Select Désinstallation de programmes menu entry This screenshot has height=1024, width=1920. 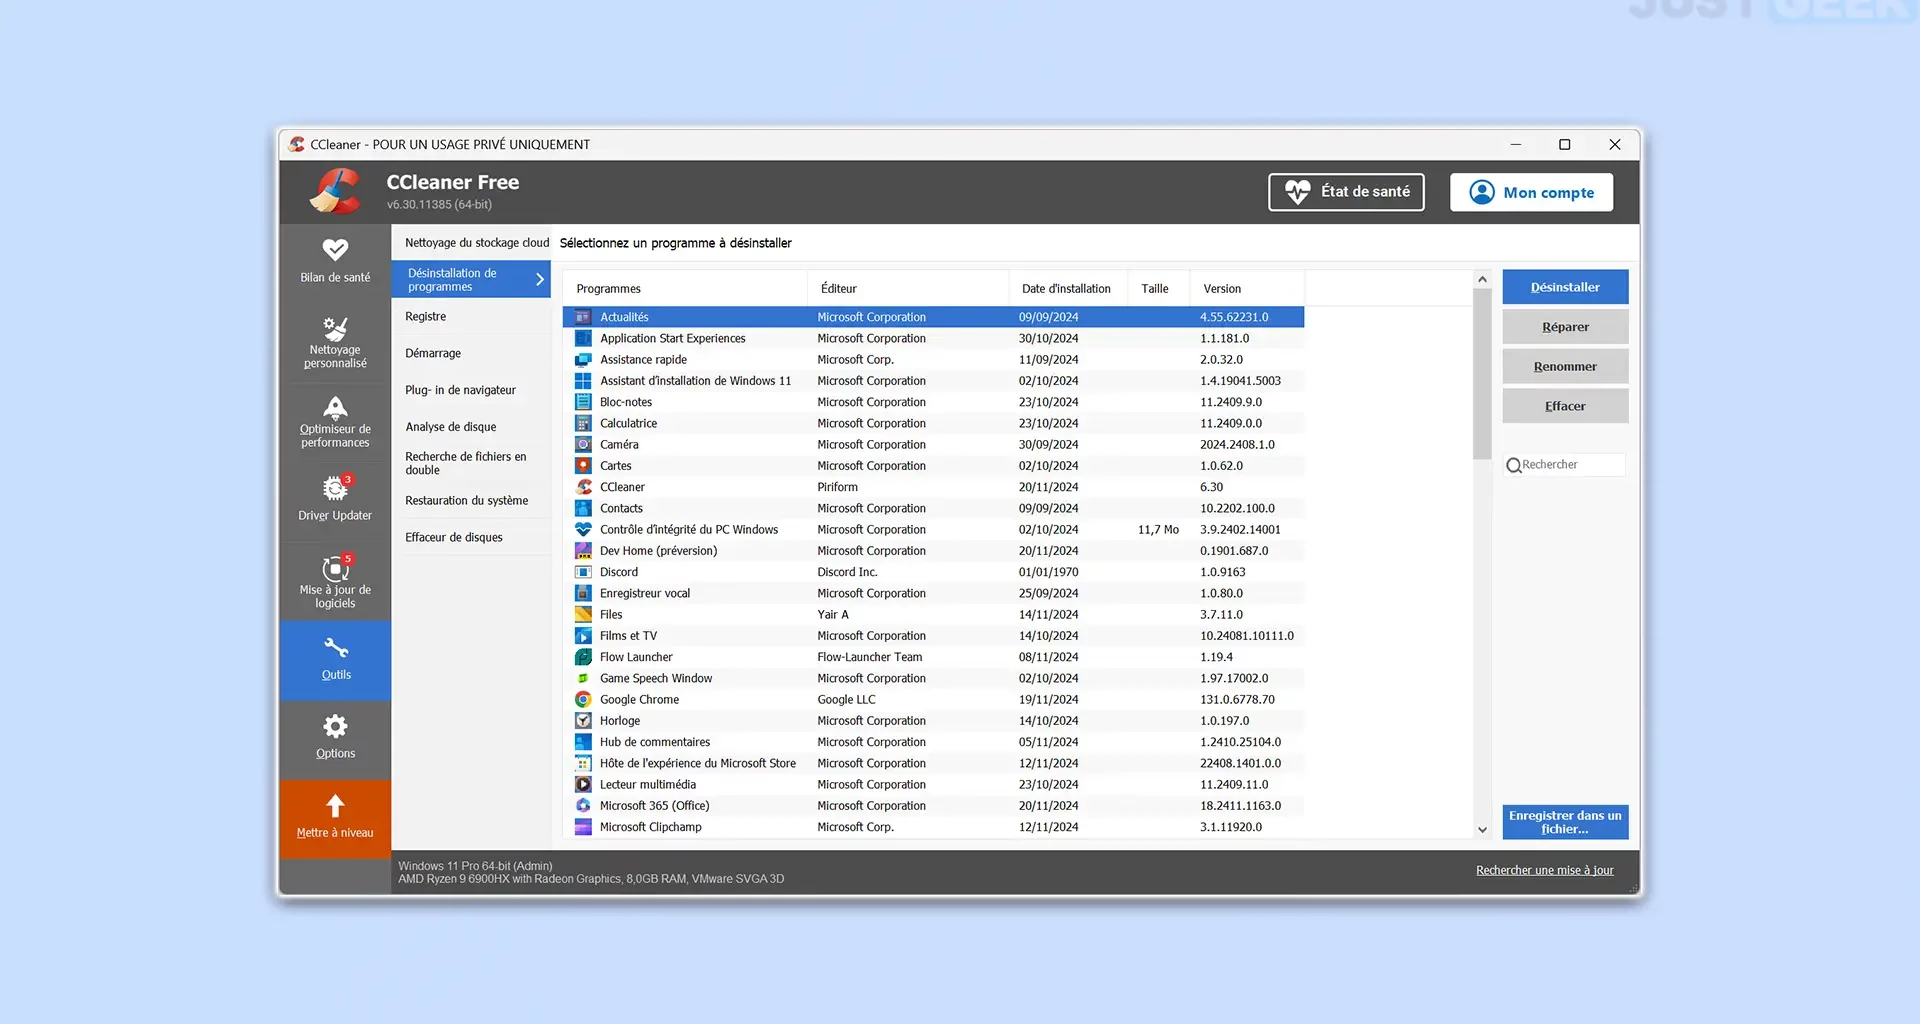pos(471,280)
